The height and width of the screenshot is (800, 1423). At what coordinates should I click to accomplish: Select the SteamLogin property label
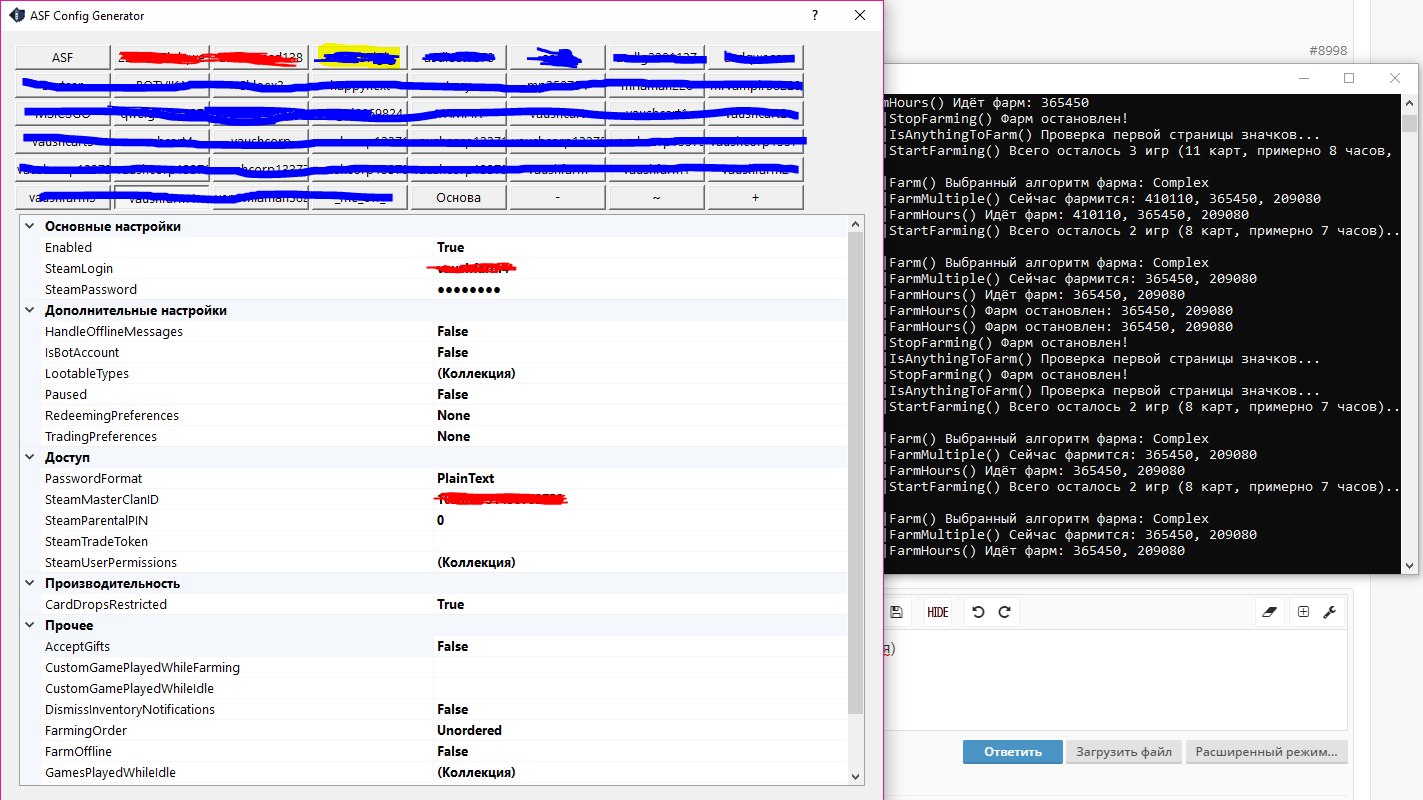(x=79, y=268)
